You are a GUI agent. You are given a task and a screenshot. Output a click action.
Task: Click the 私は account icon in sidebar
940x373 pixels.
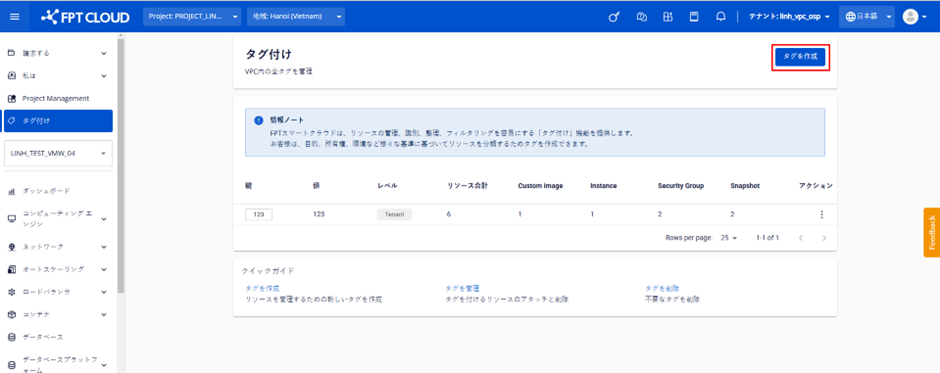pos(11,76)
